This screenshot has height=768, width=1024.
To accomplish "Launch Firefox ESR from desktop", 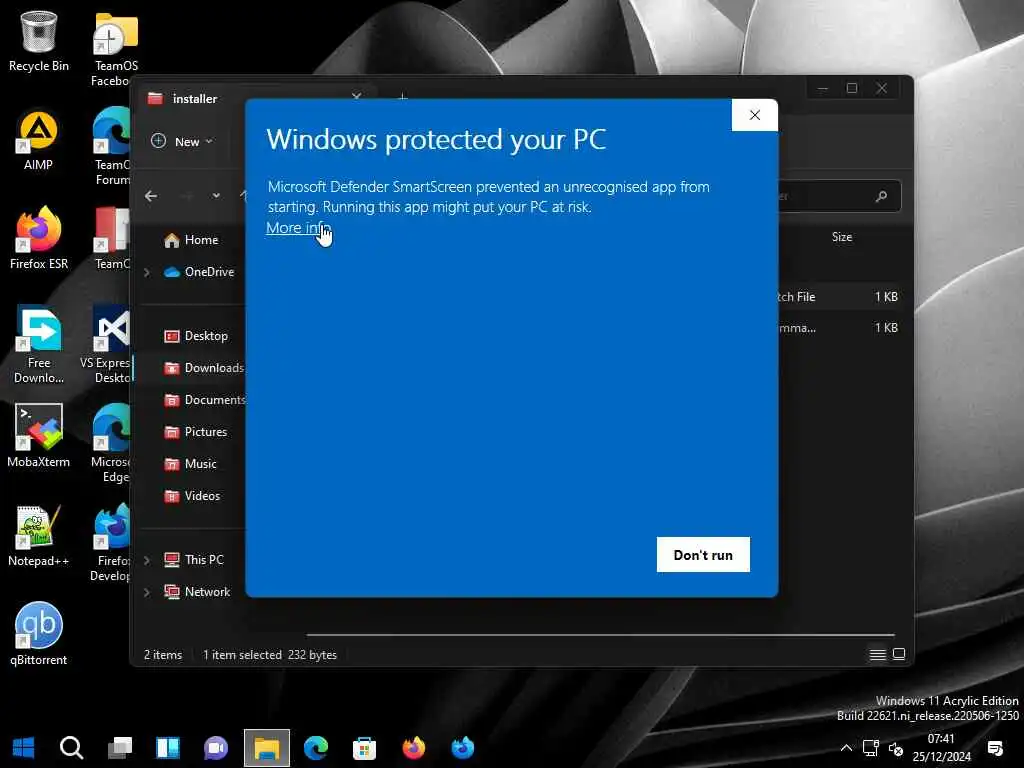I will 39,239.
